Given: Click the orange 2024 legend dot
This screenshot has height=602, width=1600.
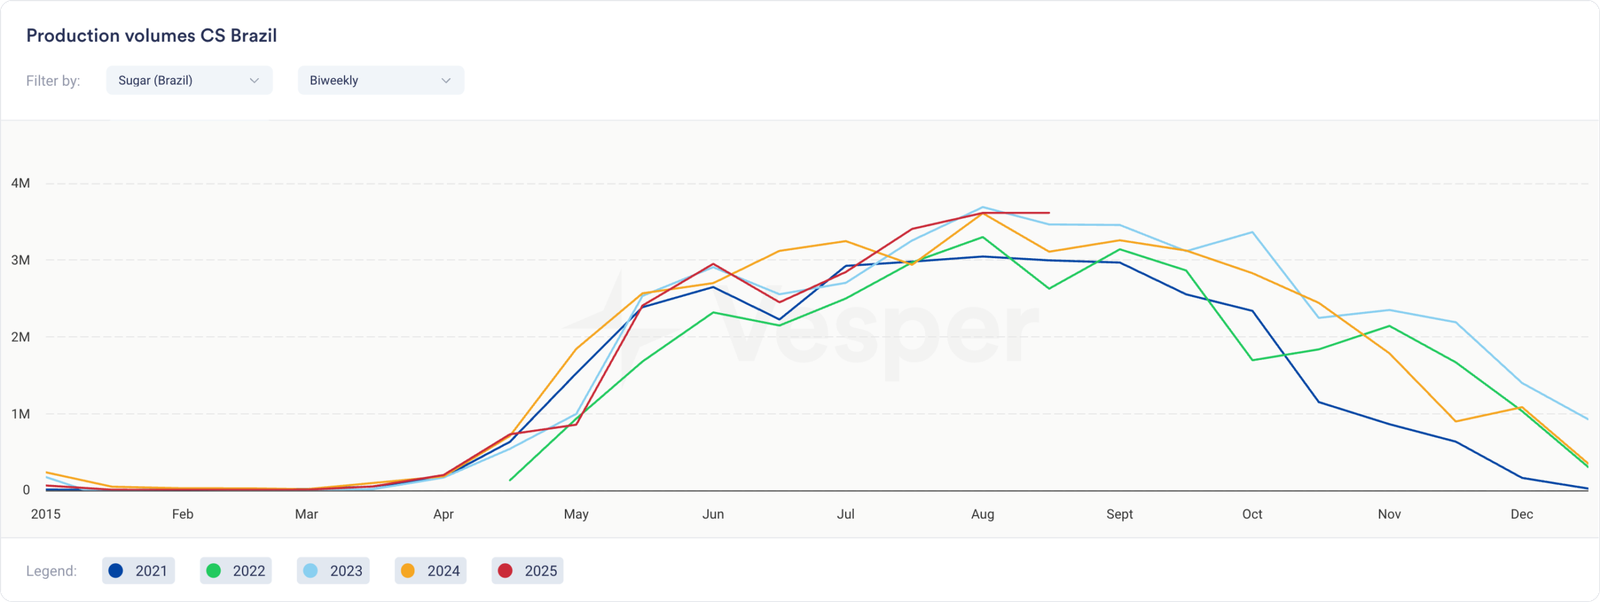Looking at the screenshot, I should (x=408, y=571).
